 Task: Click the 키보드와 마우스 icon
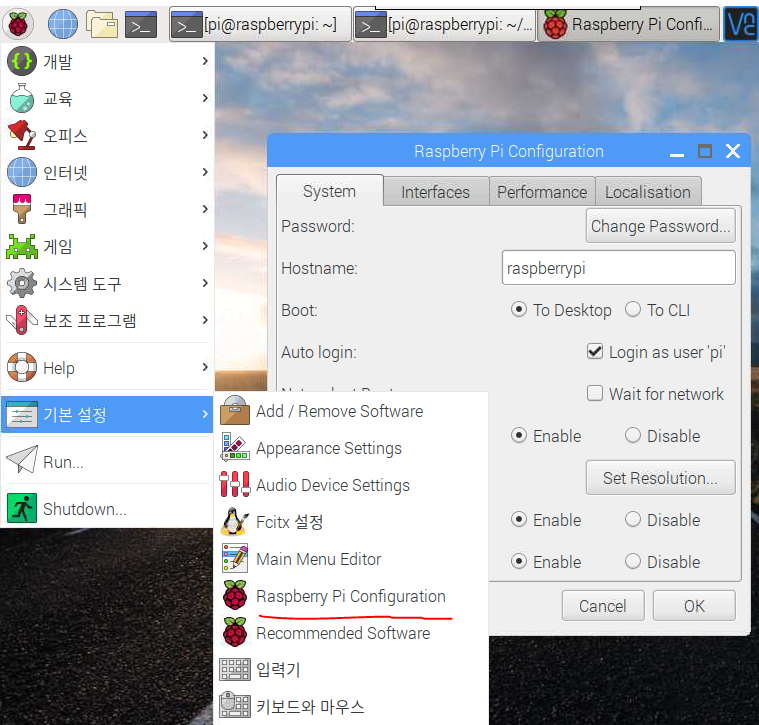235,706
